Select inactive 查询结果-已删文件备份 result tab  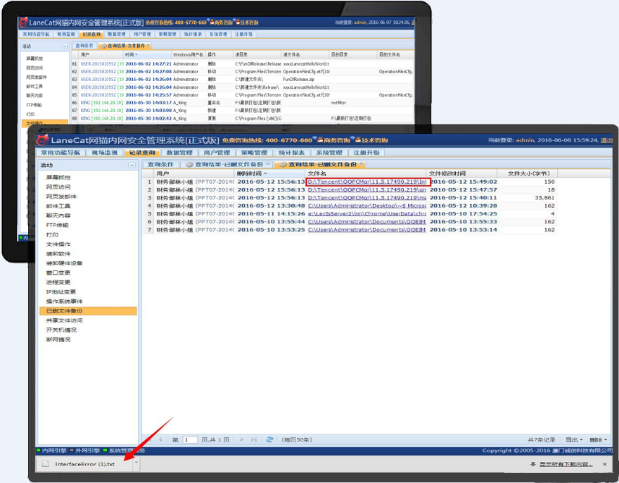pyautogui.click(x=229, y=164)
